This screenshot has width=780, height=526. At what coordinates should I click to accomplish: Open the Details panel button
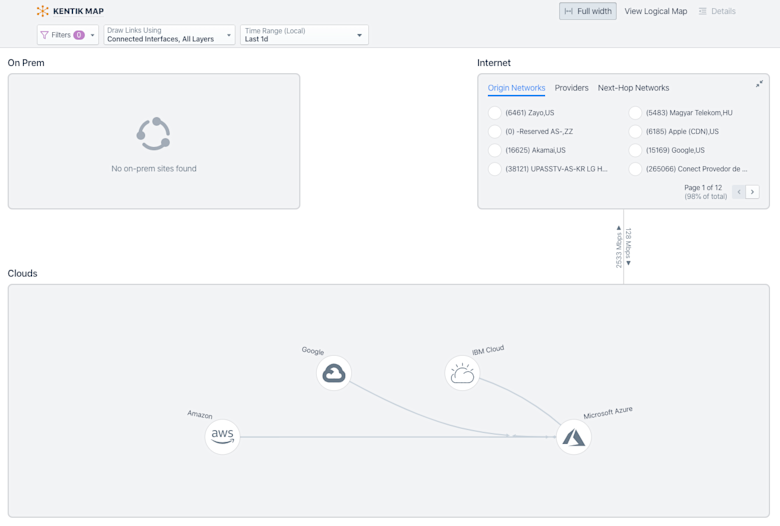(717, 11)
